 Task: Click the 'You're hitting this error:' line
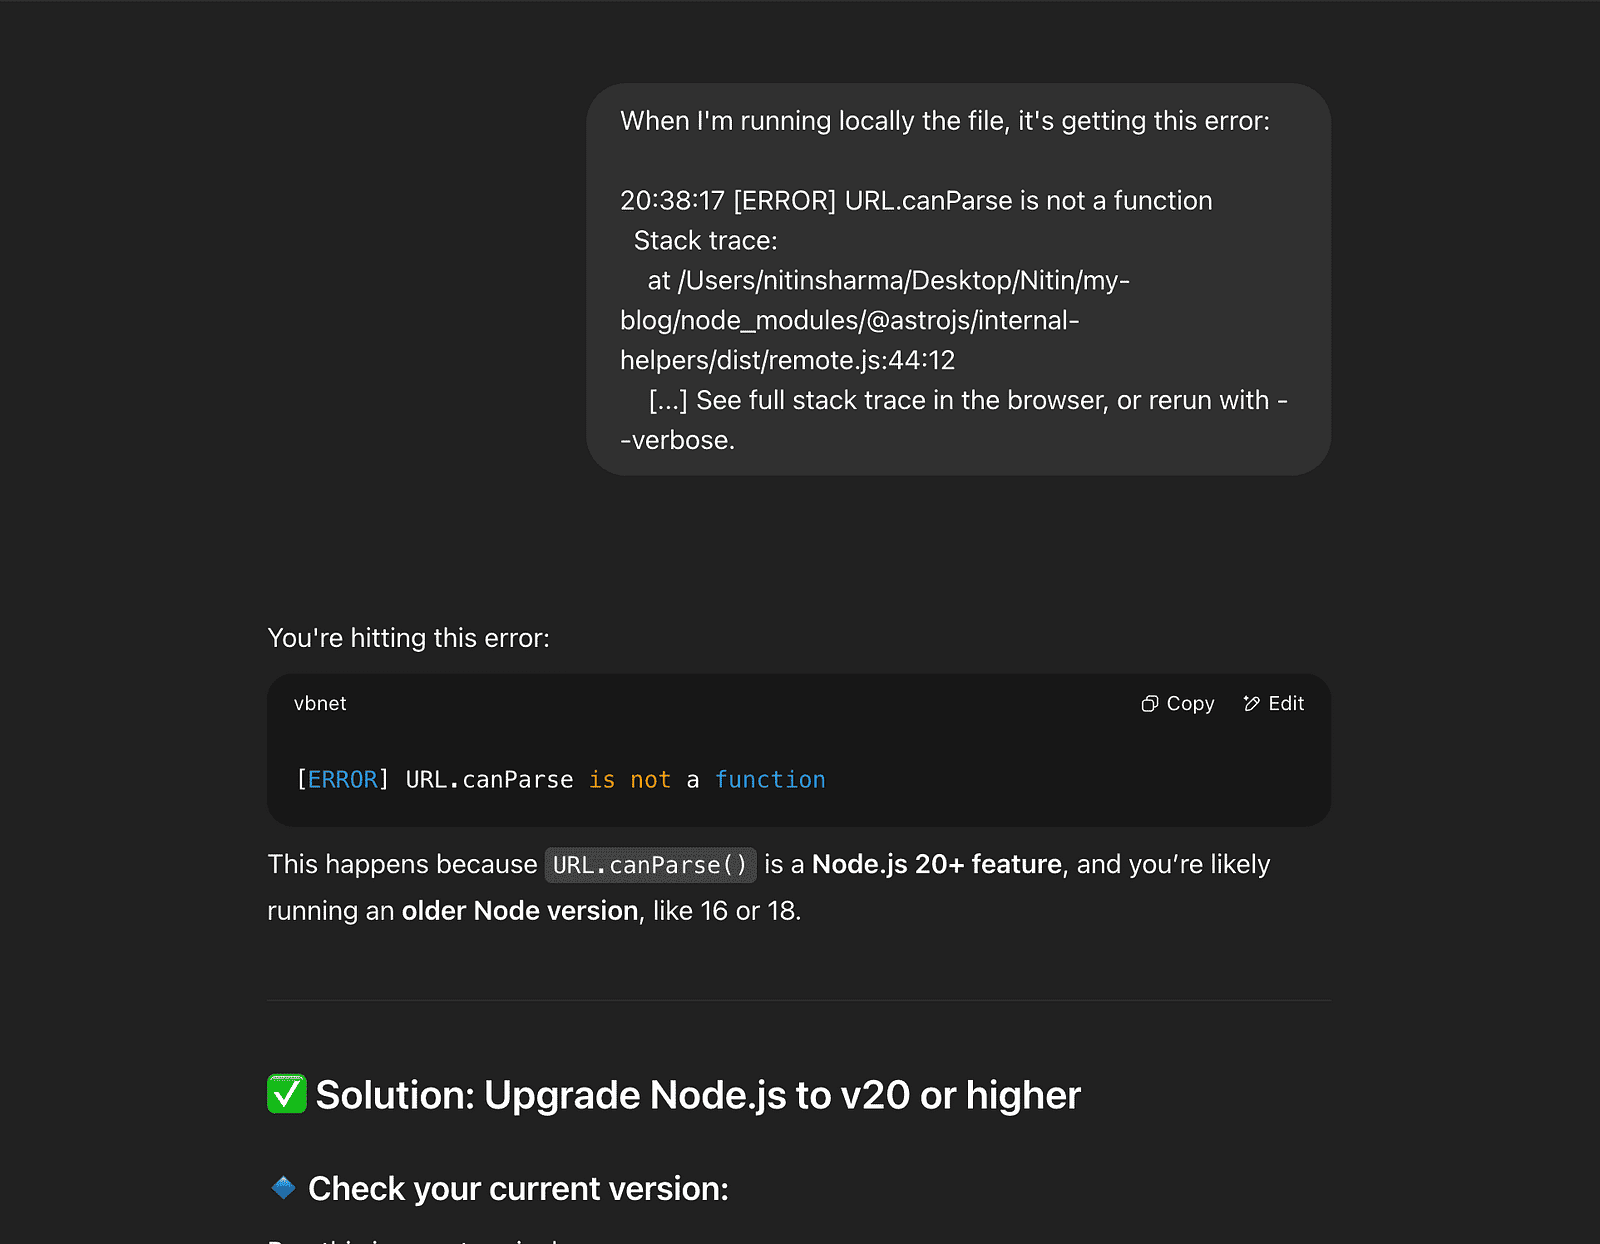tap(409, 638)
